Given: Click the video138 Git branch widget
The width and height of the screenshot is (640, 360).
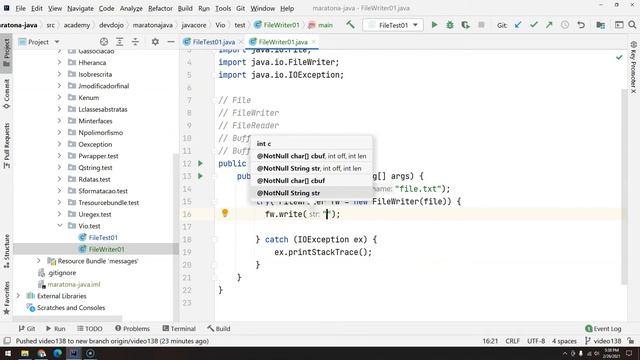Looking at the screenshot, I should click(603, 341).
